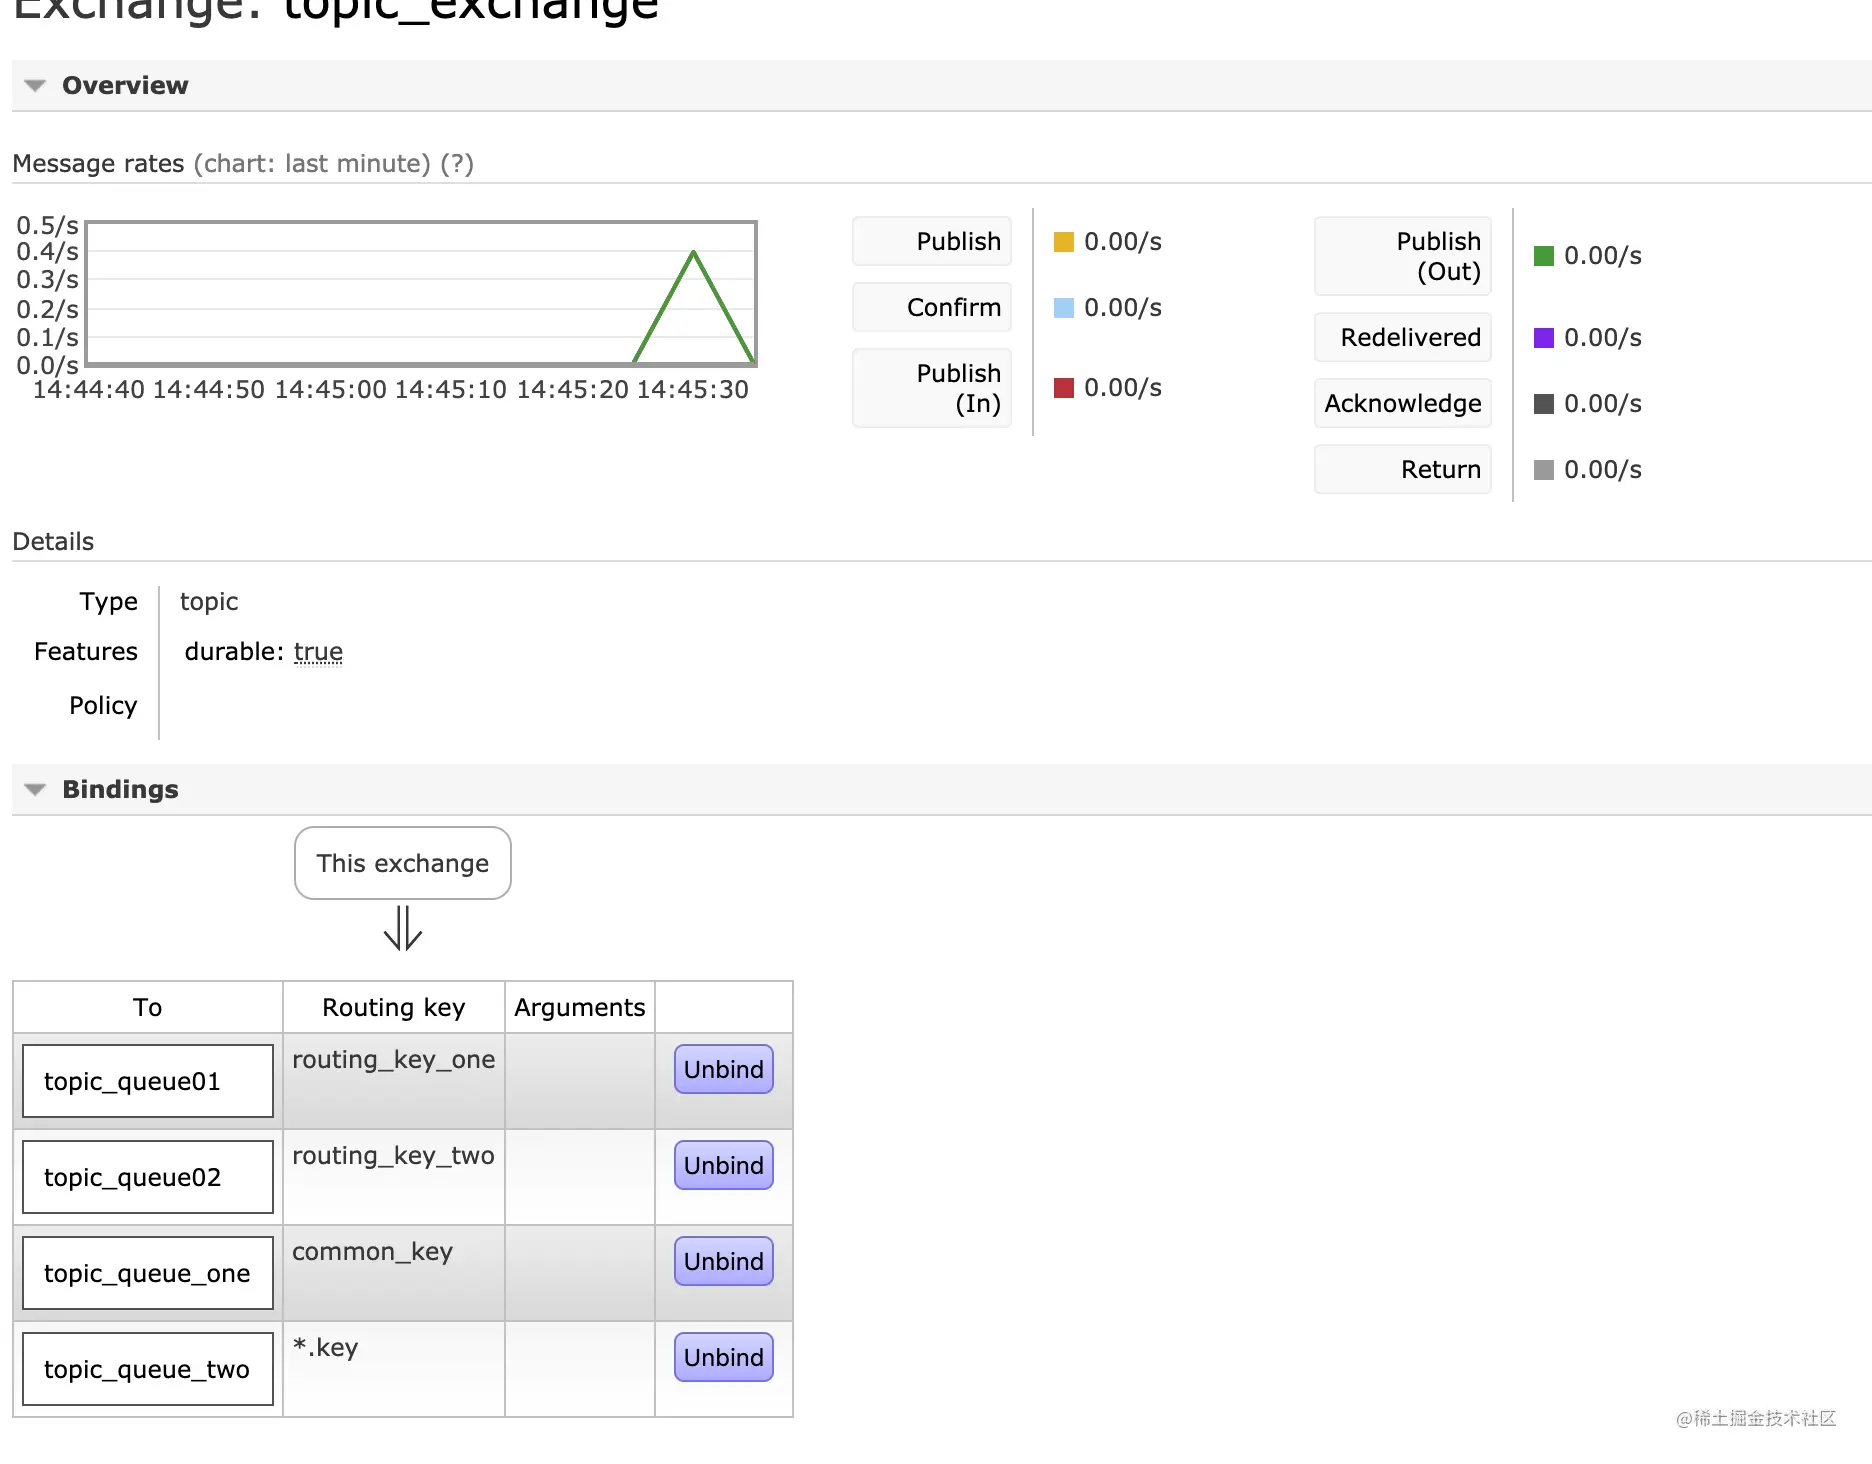Image resolution: width=1872 pixels, height=1464 pixels.
Task: Click the light blue Confirm swatch
Action: pyautogui.click(x=1064, y=308)
